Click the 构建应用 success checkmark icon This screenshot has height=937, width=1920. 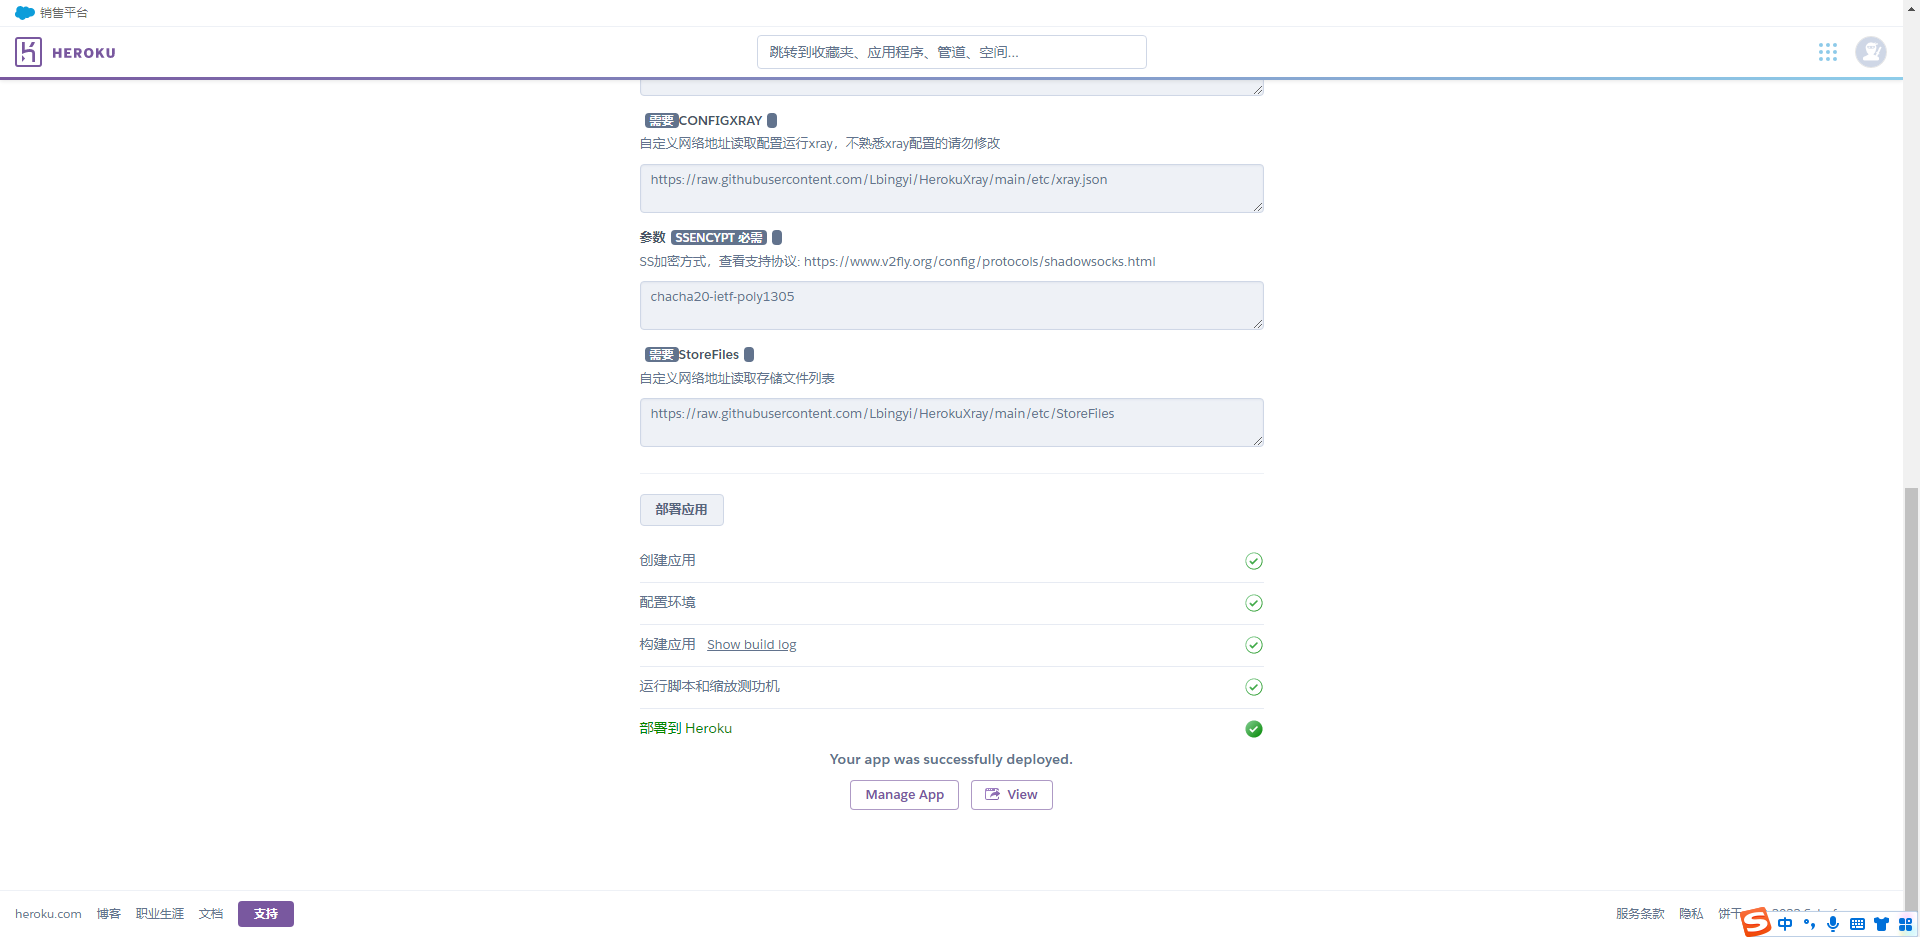pos(1254,645)
